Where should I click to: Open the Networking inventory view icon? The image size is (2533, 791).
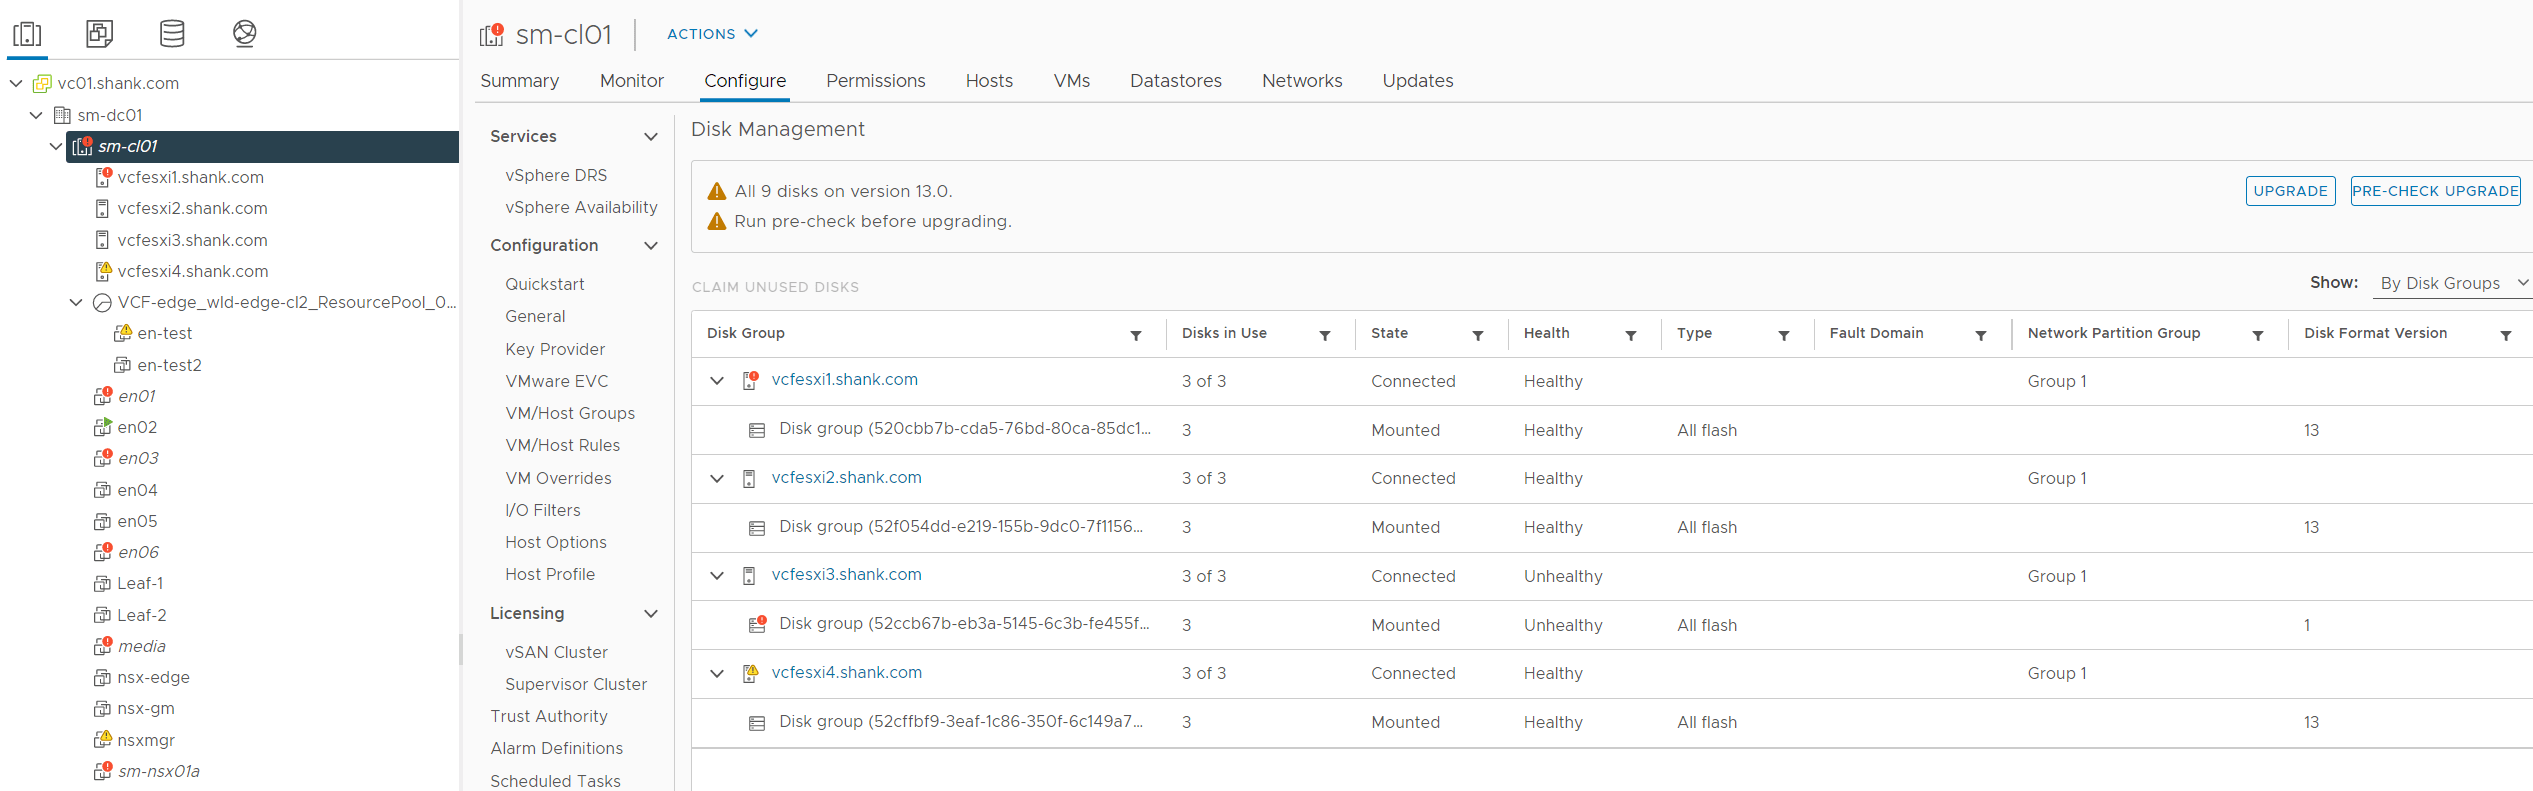(x=244, y=33)
